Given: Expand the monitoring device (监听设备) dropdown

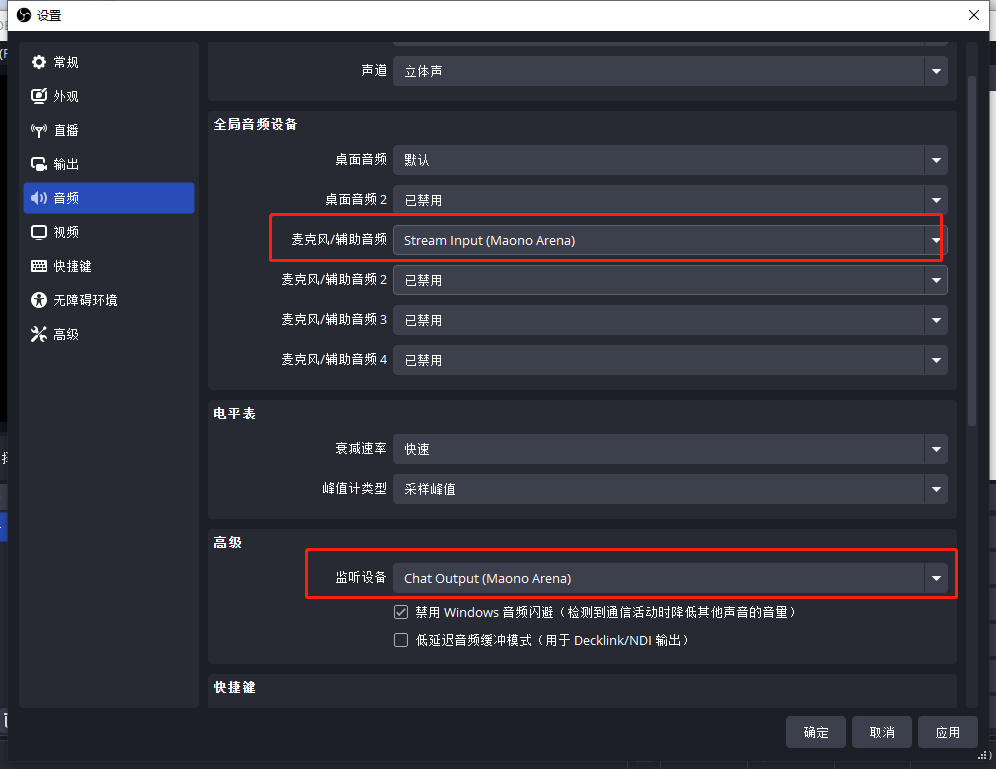Looking at the screenshot, I should [669, 578].
